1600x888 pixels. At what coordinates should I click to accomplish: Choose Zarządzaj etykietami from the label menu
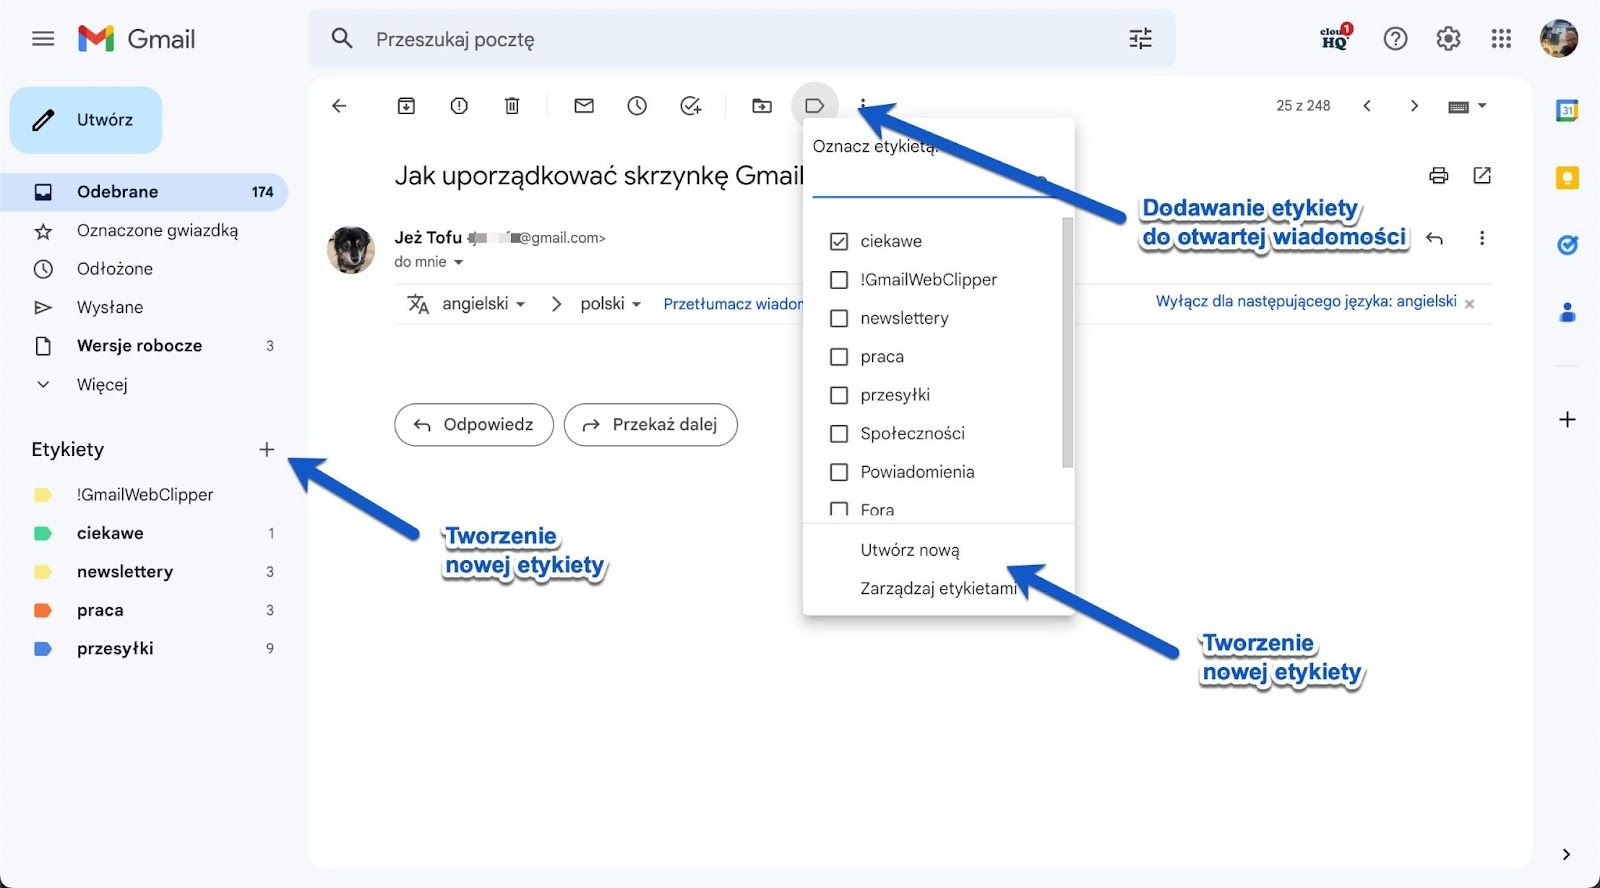[937, 589]
